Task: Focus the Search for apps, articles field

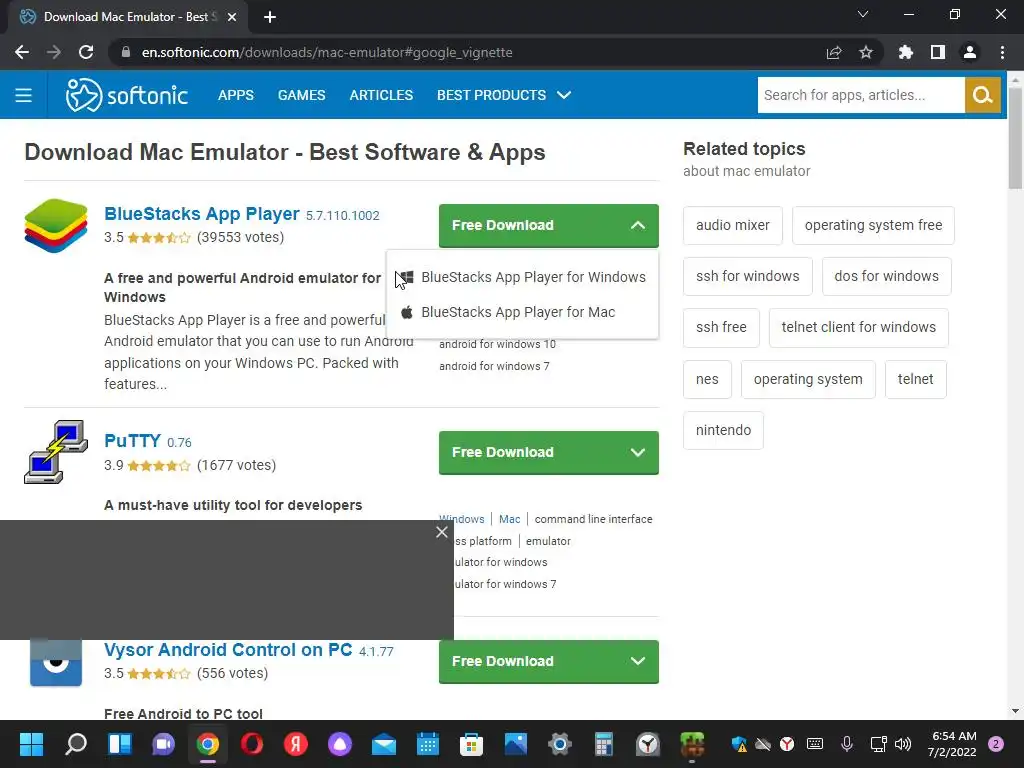Action: (861, 95)
